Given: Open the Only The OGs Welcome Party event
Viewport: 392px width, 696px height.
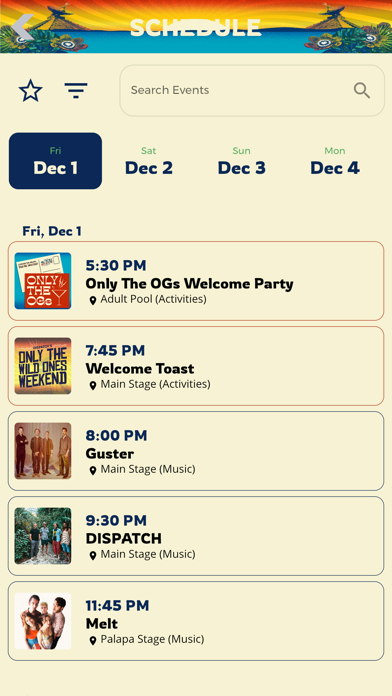Looking at the screenshot, I should [196, 281].
